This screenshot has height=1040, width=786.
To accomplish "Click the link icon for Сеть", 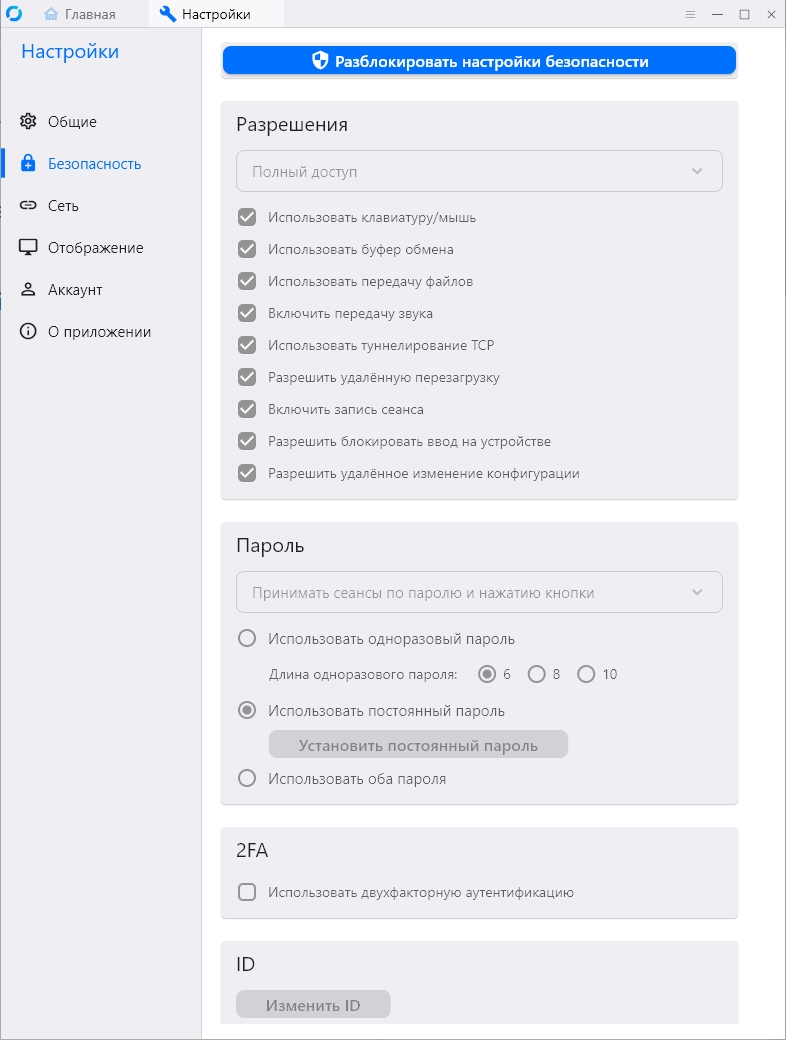I will (28, 206).
